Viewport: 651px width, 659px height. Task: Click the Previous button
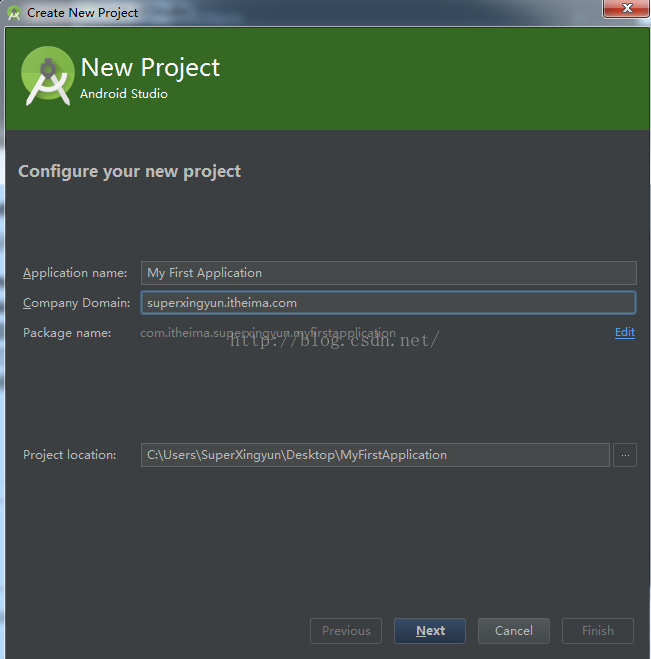pyautogui.click(x=346, y=631)
